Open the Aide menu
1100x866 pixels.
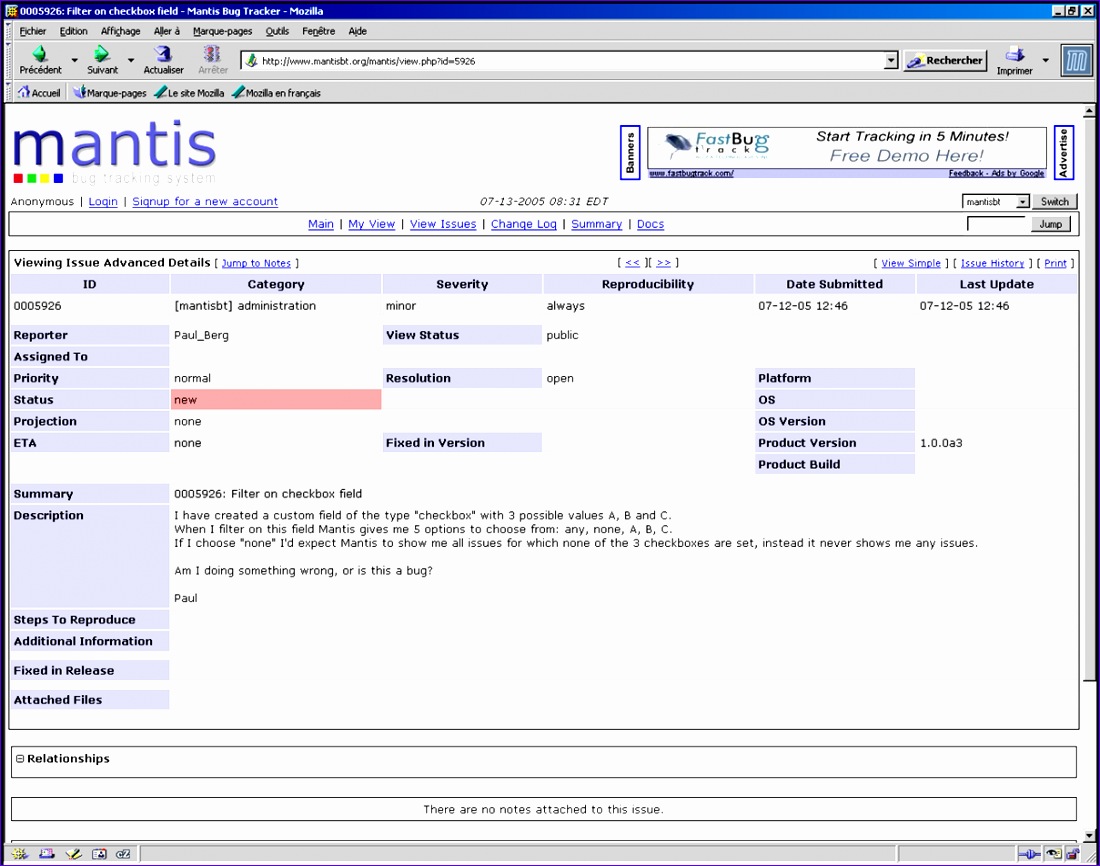(358, 31)
